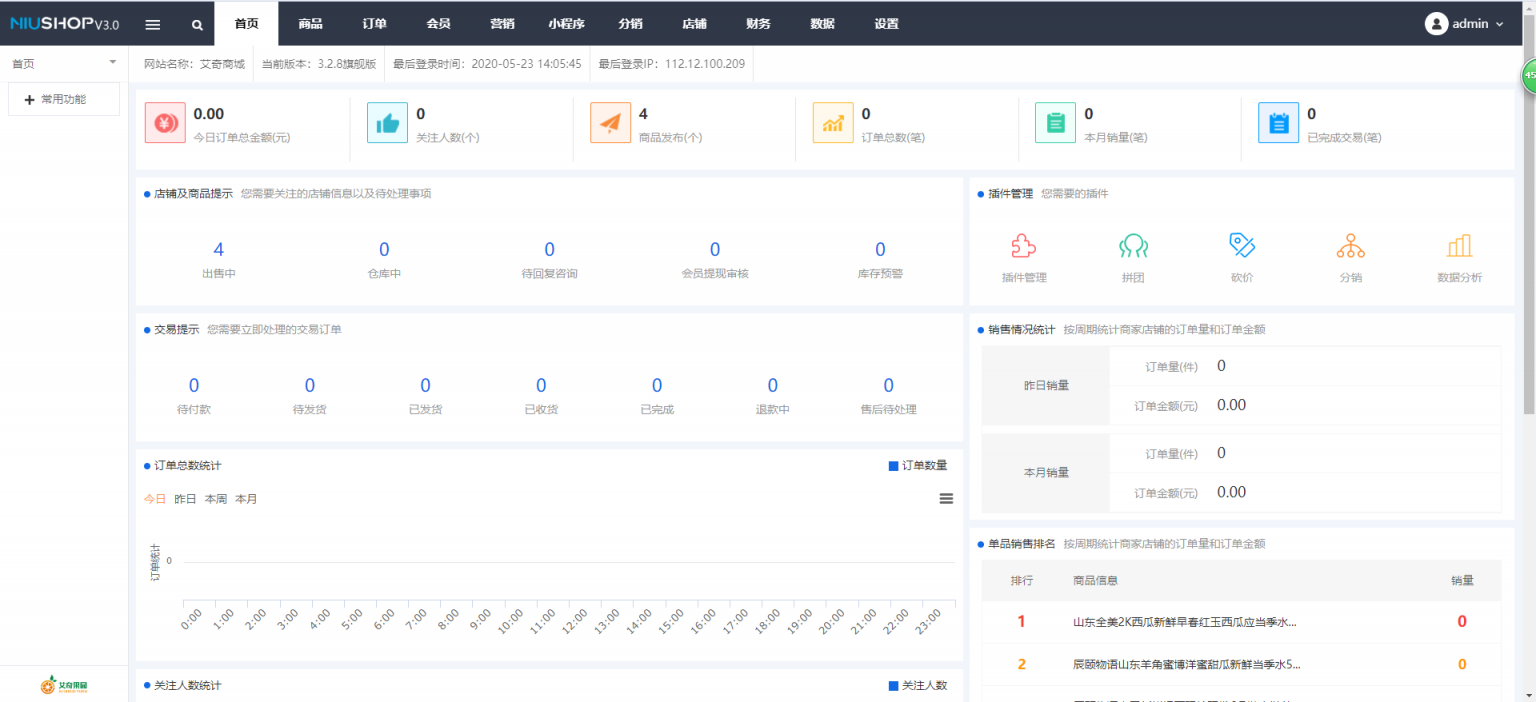Viewport: 1536px width, 702px height.
Task: Click the thumbs-up icon for 关注人数
Action: (388, 122)
